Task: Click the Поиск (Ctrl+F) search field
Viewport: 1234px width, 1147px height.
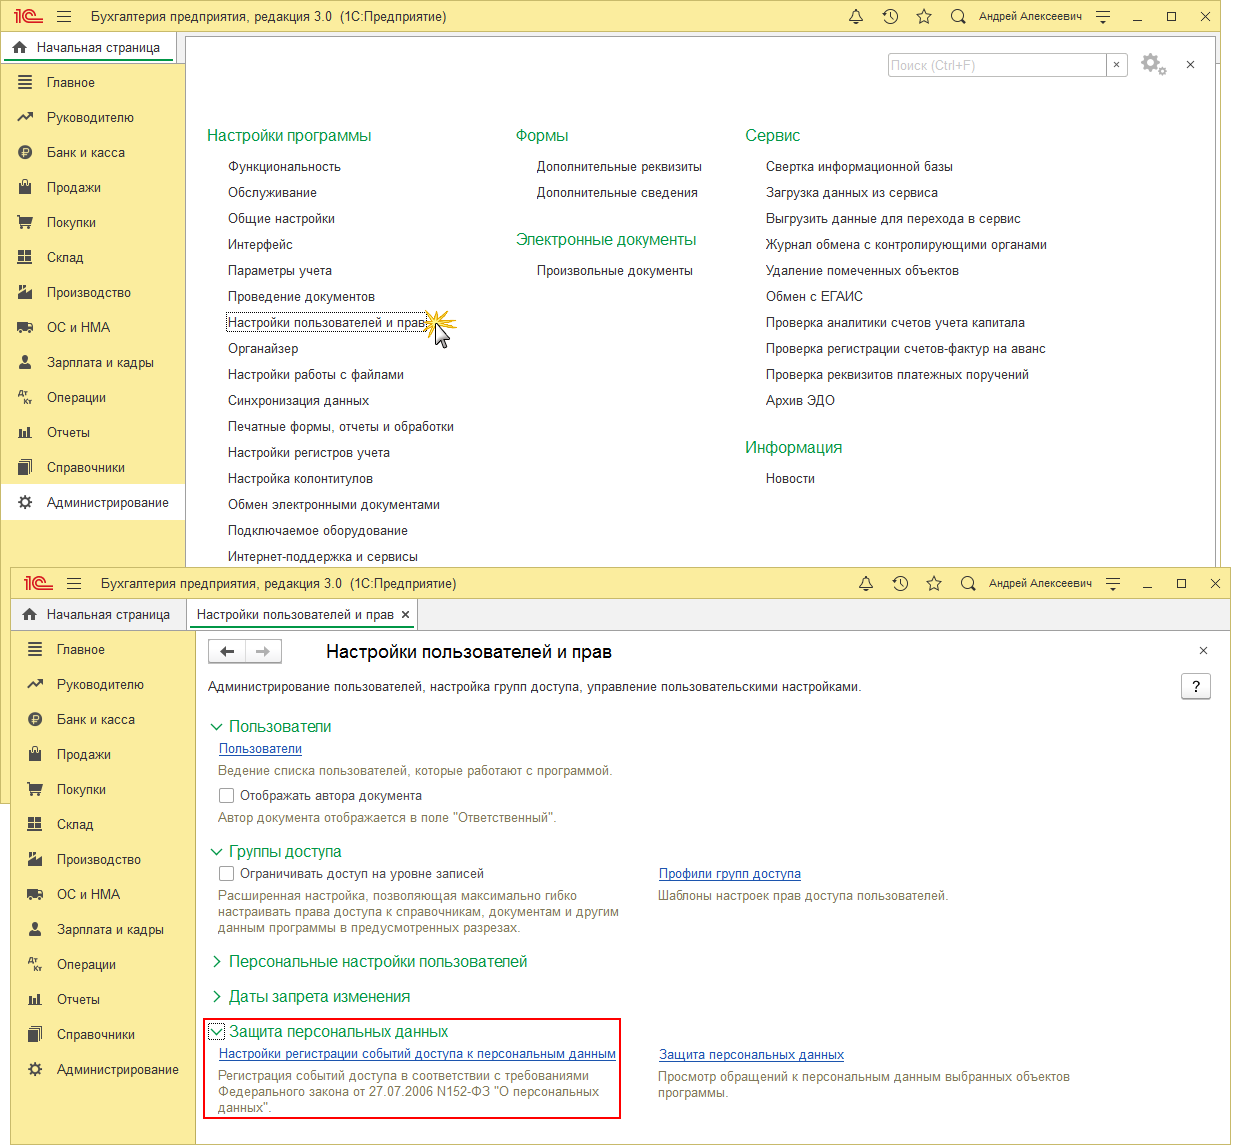Action: coord(997,65)
